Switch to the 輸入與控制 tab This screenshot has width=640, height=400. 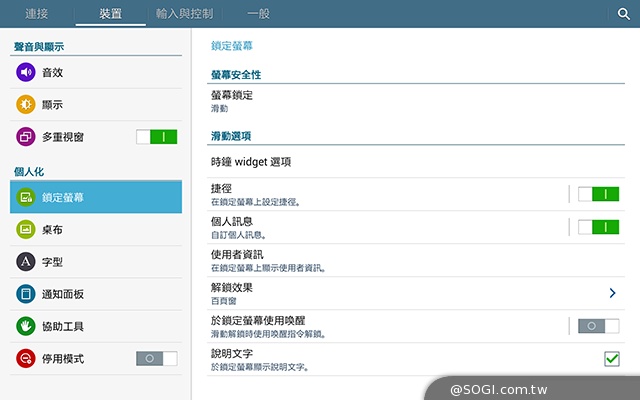[184, 14]
